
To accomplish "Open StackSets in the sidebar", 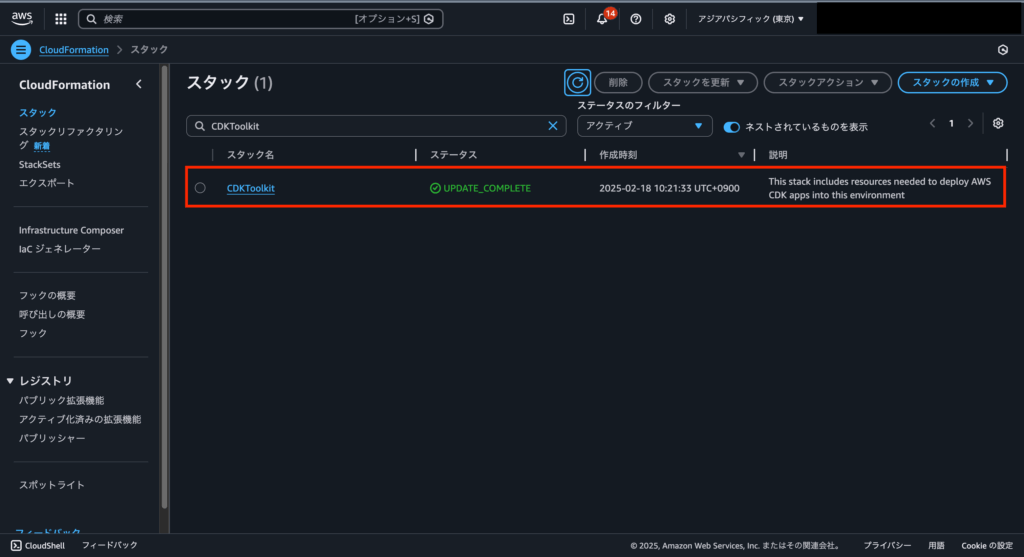I will (x=40, y=164).
